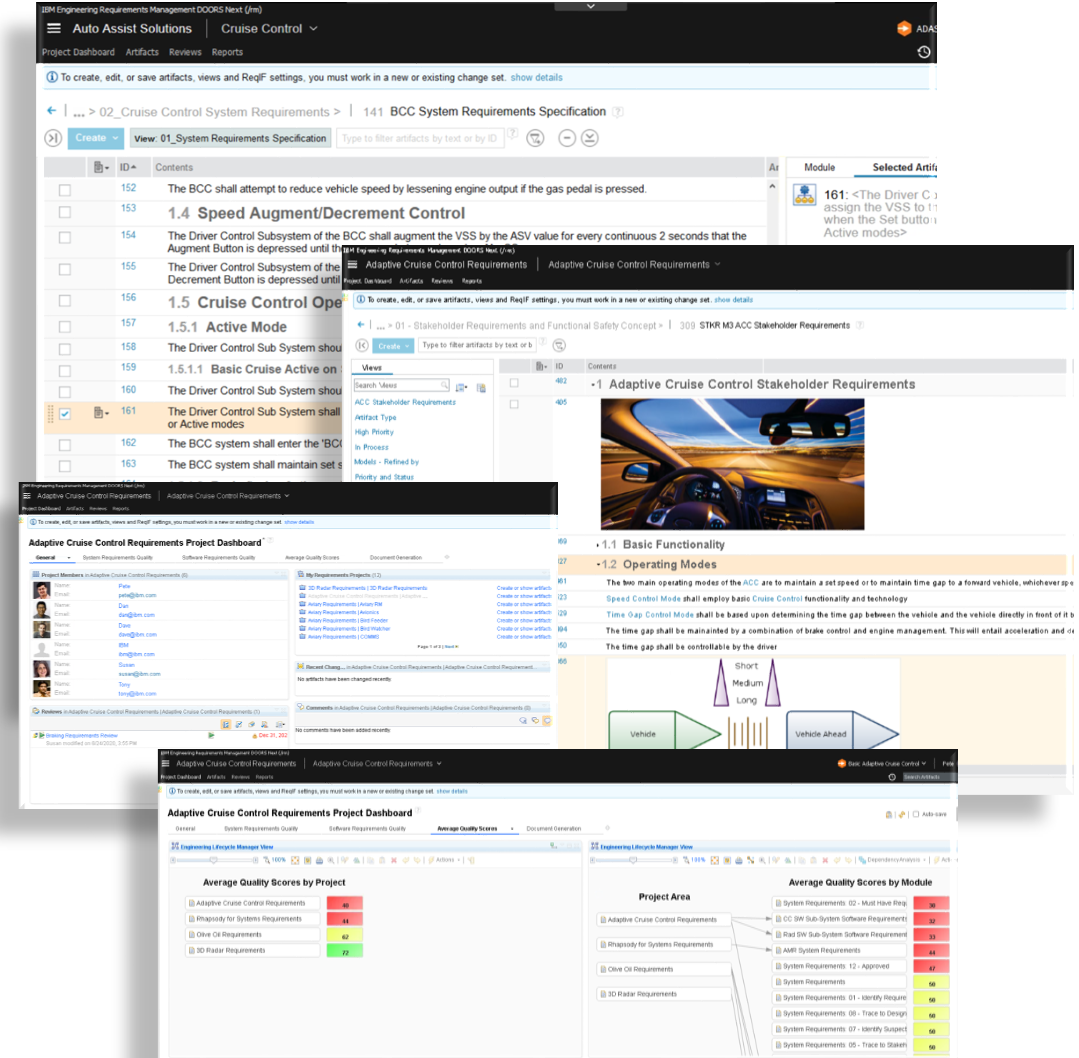Tick the checkbox for artifact row 162
1079x1058 pixels.
tap(65, 445)
